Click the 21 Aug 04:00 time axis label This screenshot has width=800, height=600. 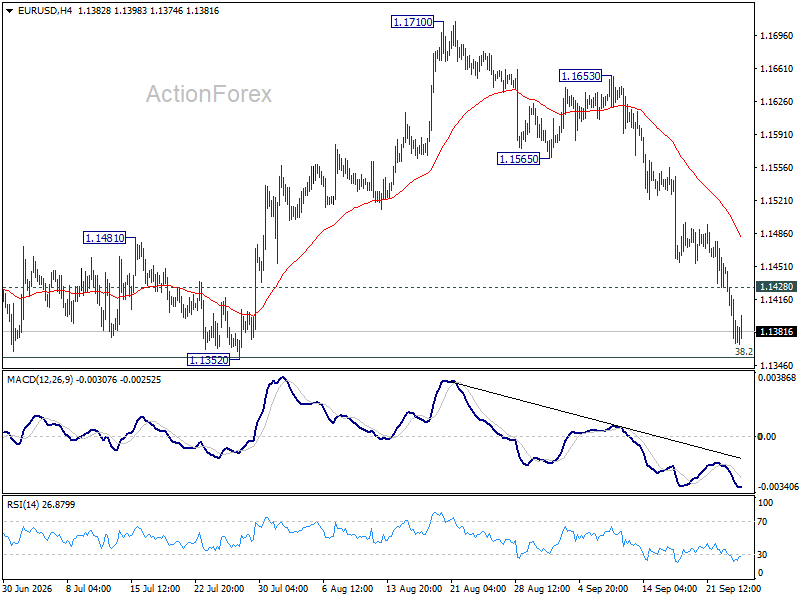click(478, 588)
